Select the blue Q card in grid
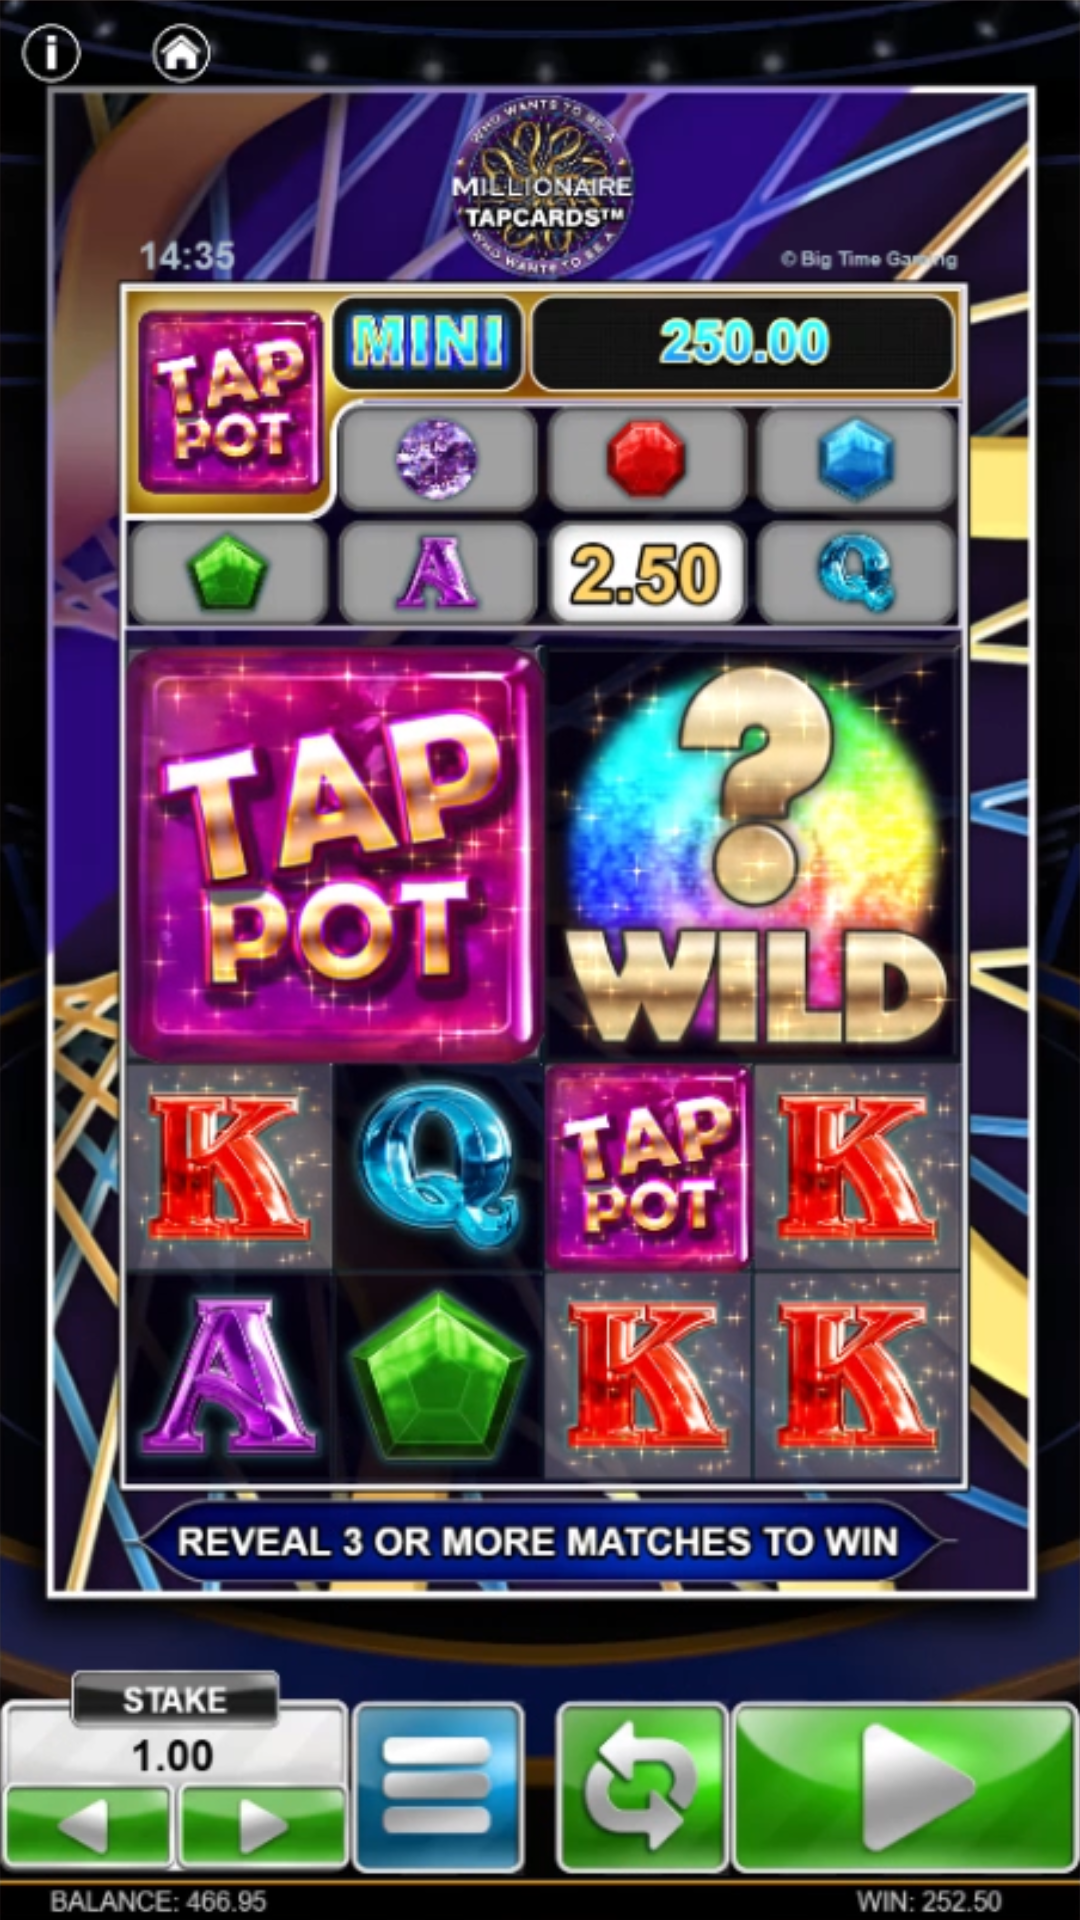Image resolution: width=1080 pixels, height=1920 pixels. click(x=438, y=1167)
